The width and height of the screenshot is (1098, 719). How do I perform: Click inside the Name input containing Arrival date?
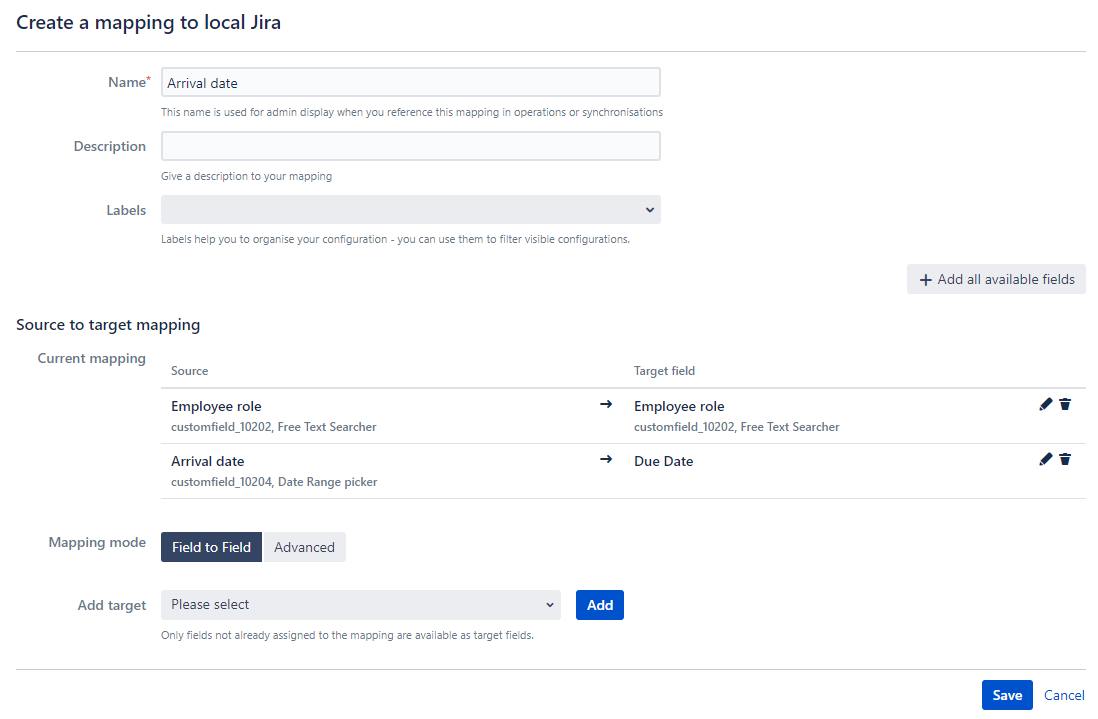(410, 81)
